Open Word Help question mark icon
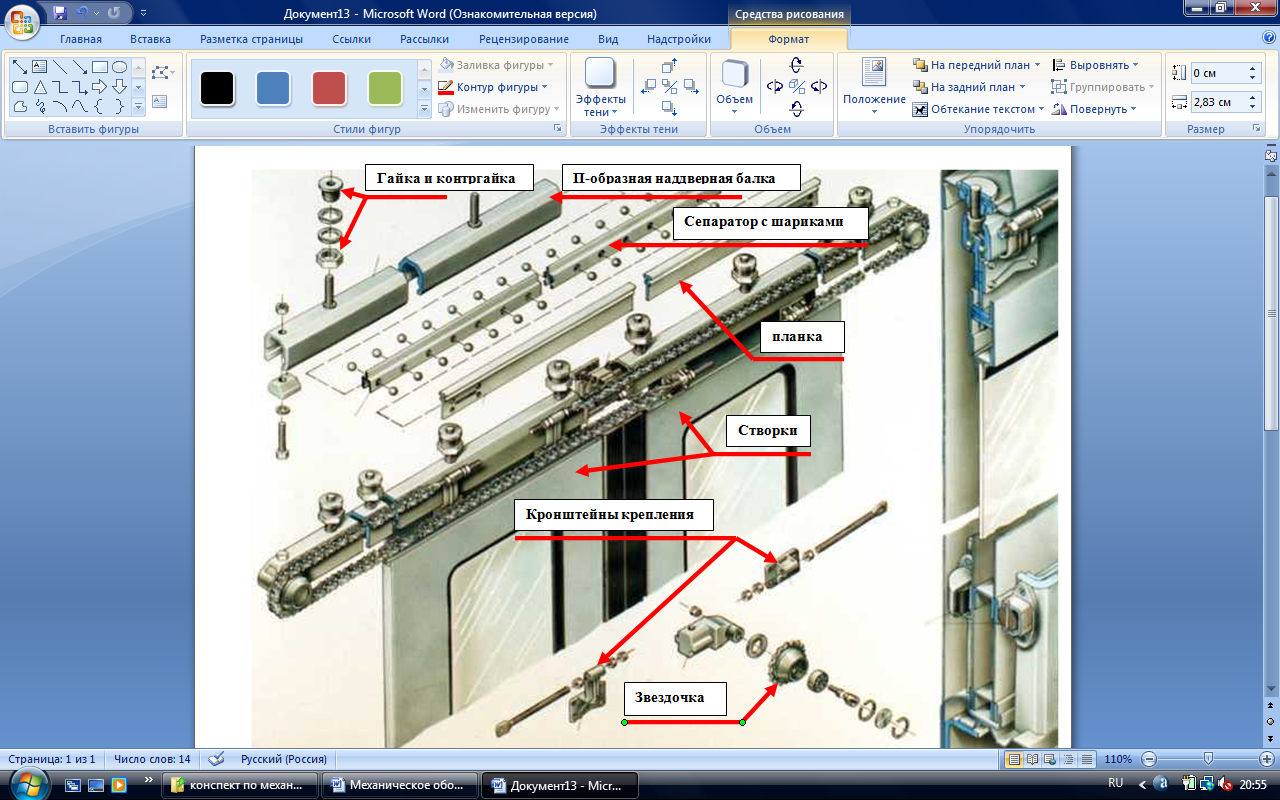 point(1269,39)
